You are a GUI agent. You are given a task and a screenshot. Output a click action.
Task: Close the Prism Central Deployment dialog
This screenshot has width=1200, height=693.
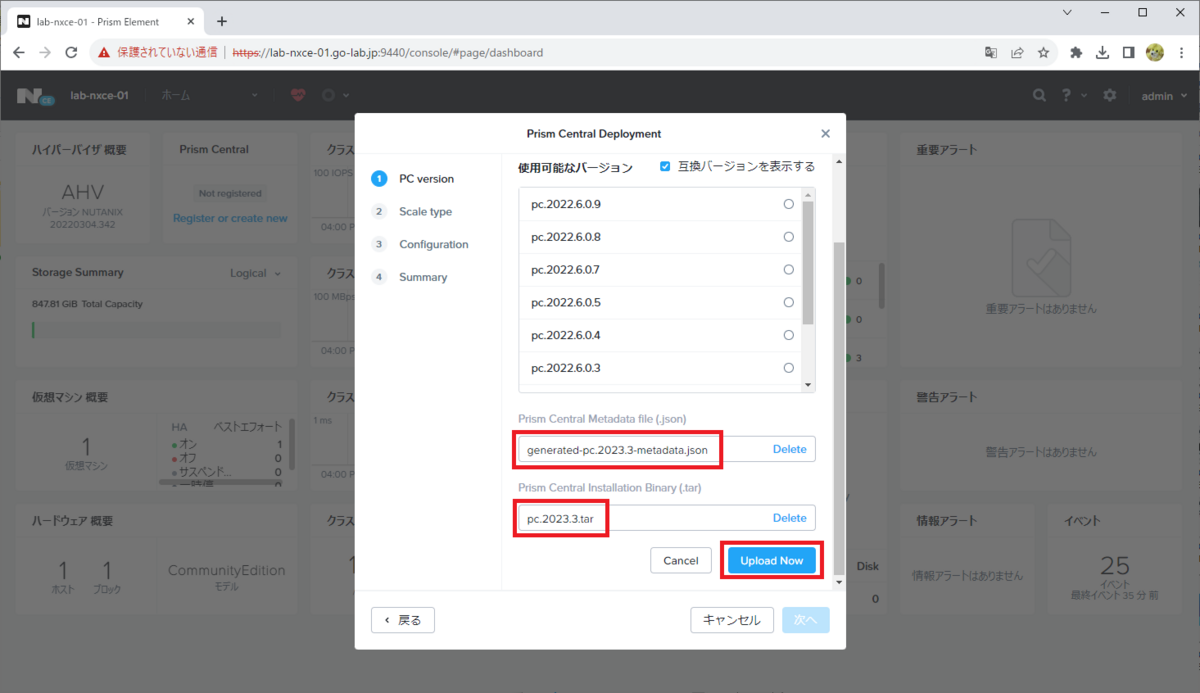coord(825,133)
